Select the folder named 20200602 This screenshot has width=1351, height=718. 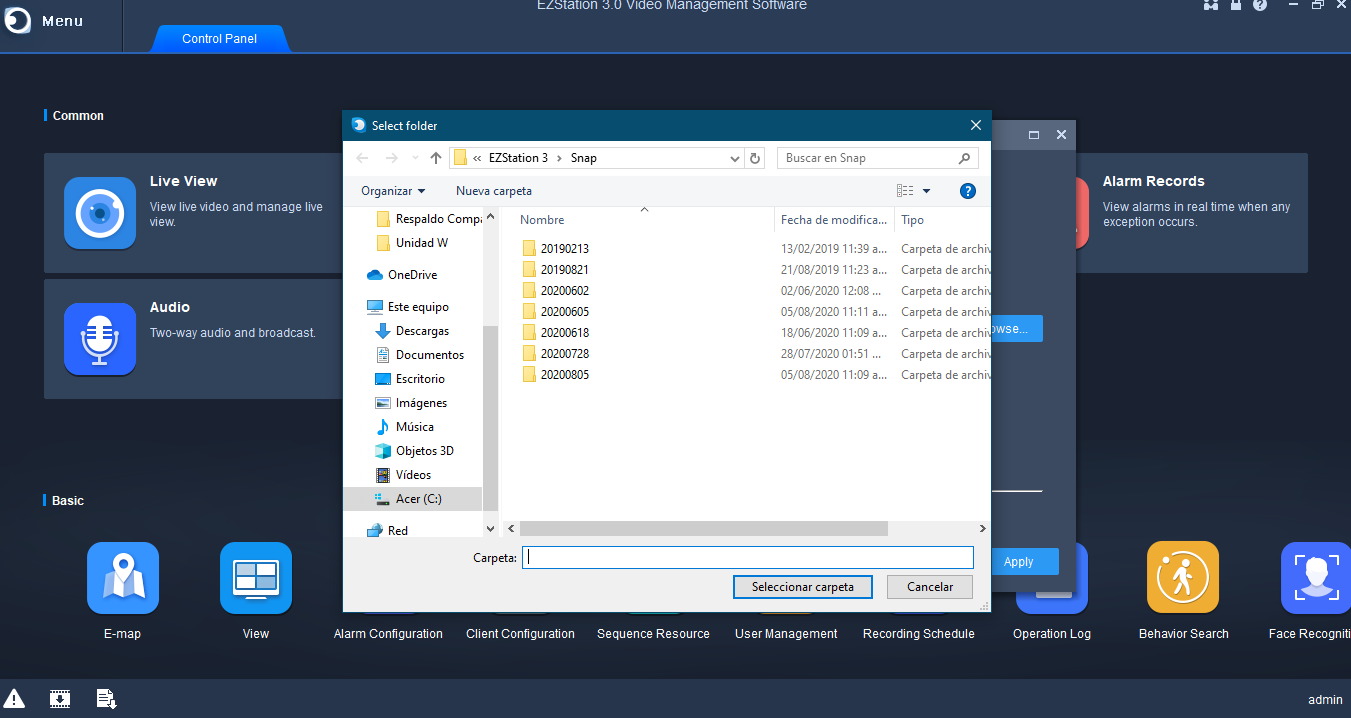tap(565, 291)
